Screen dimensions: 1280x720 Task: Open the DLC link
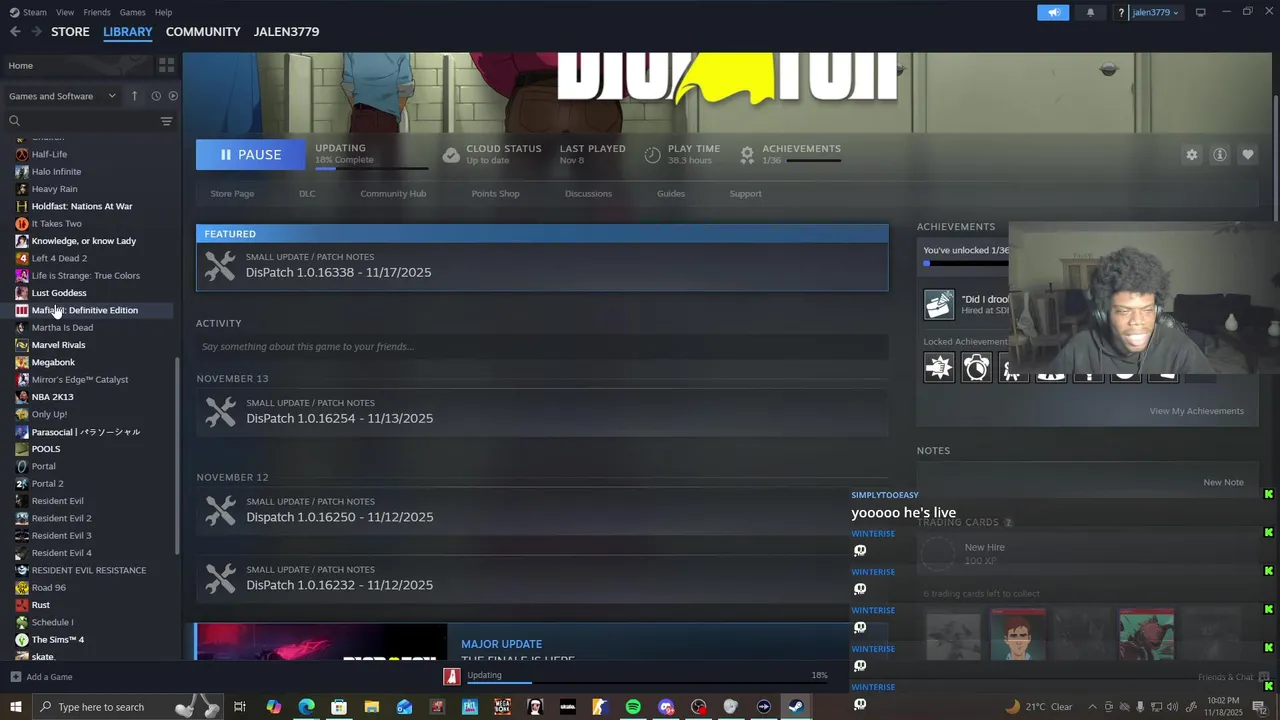307,193
